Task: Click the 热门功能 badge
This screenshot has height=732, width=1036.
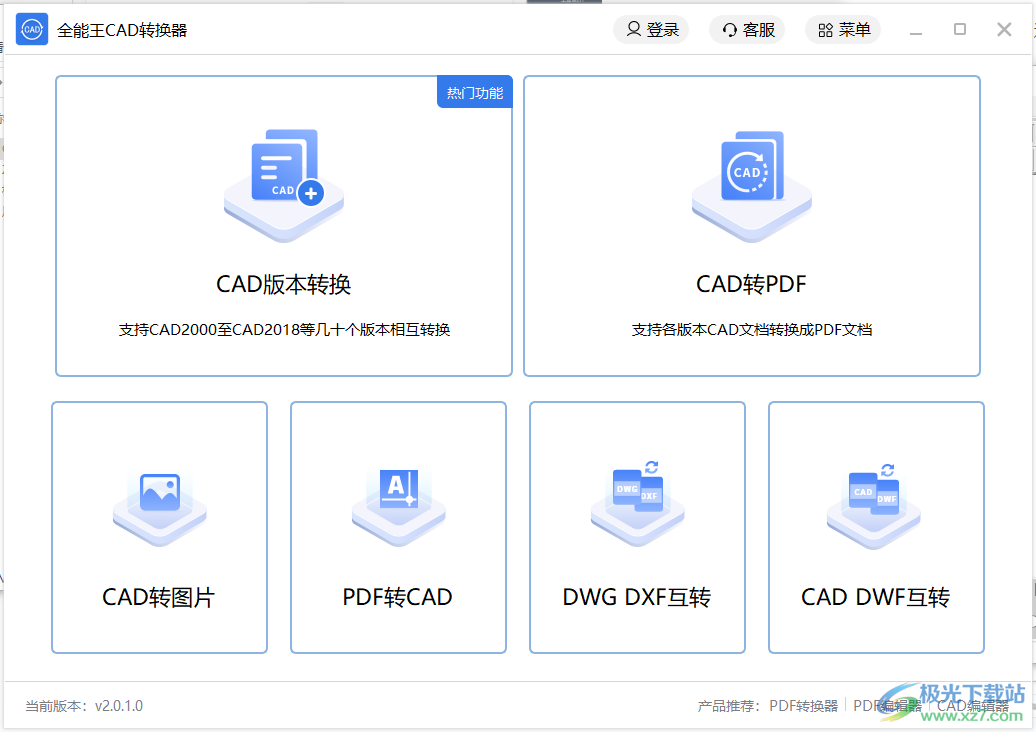Action: click(474, 92)
